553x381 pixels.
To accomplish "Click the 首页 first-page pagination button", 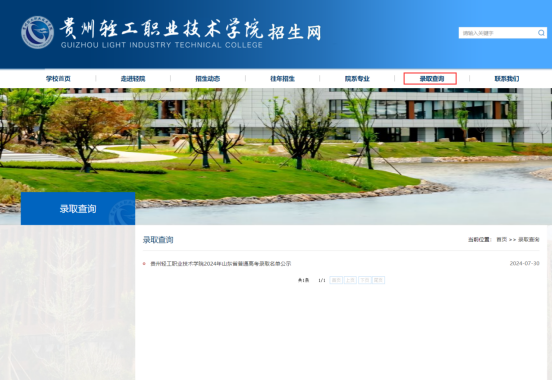I will (336, 280).
